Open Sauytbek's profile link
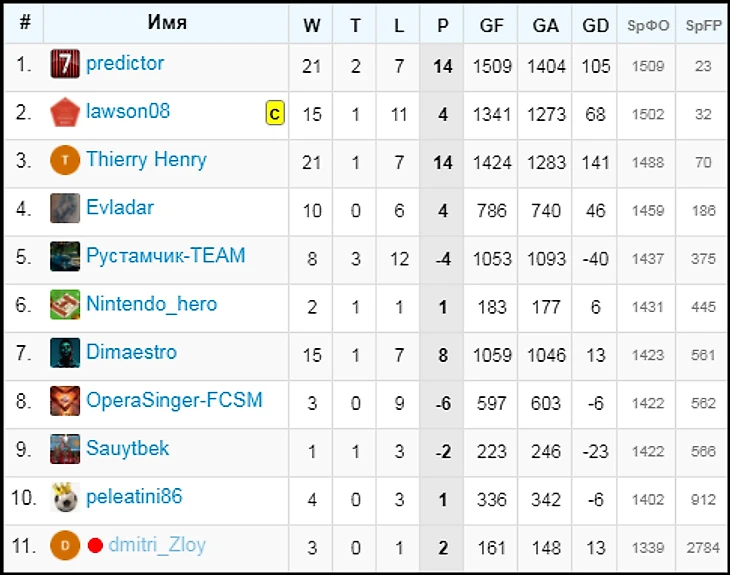The width and height of the screenshot is (730, 575). pos(127,448)
